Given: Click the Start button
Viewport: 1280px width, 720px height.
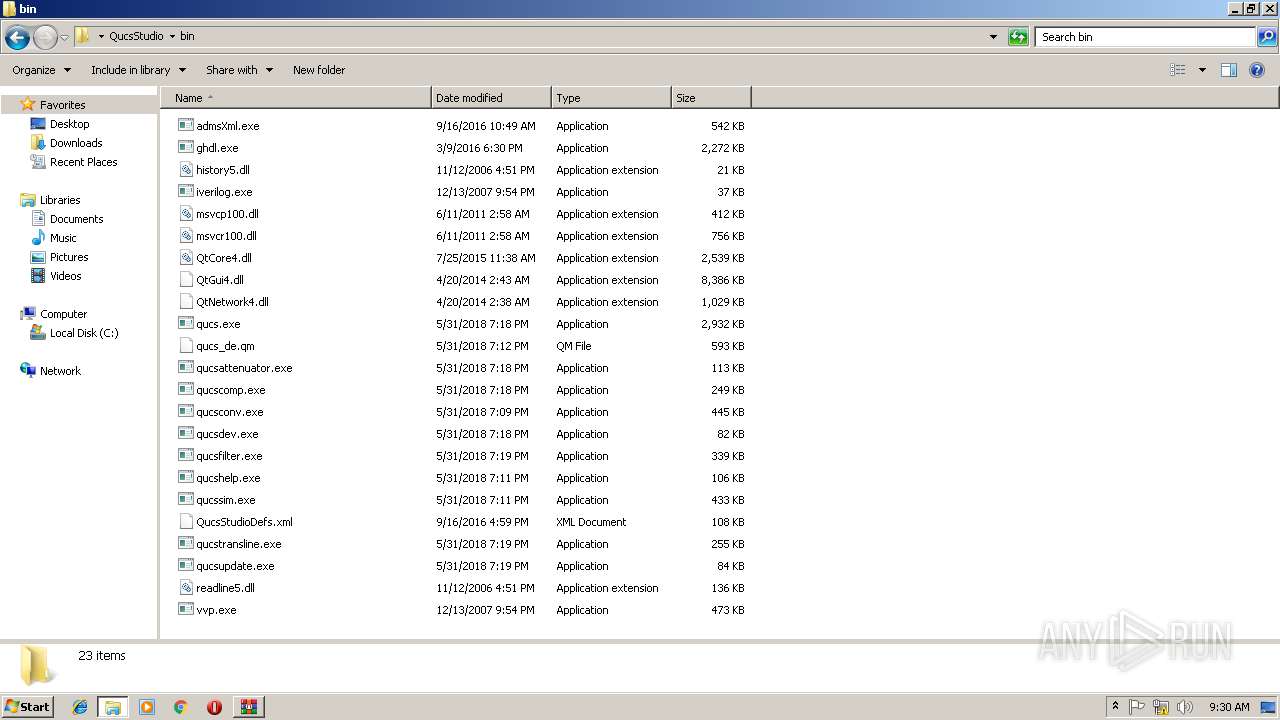Looking at the screenshot, I should (x=27, y=707).
